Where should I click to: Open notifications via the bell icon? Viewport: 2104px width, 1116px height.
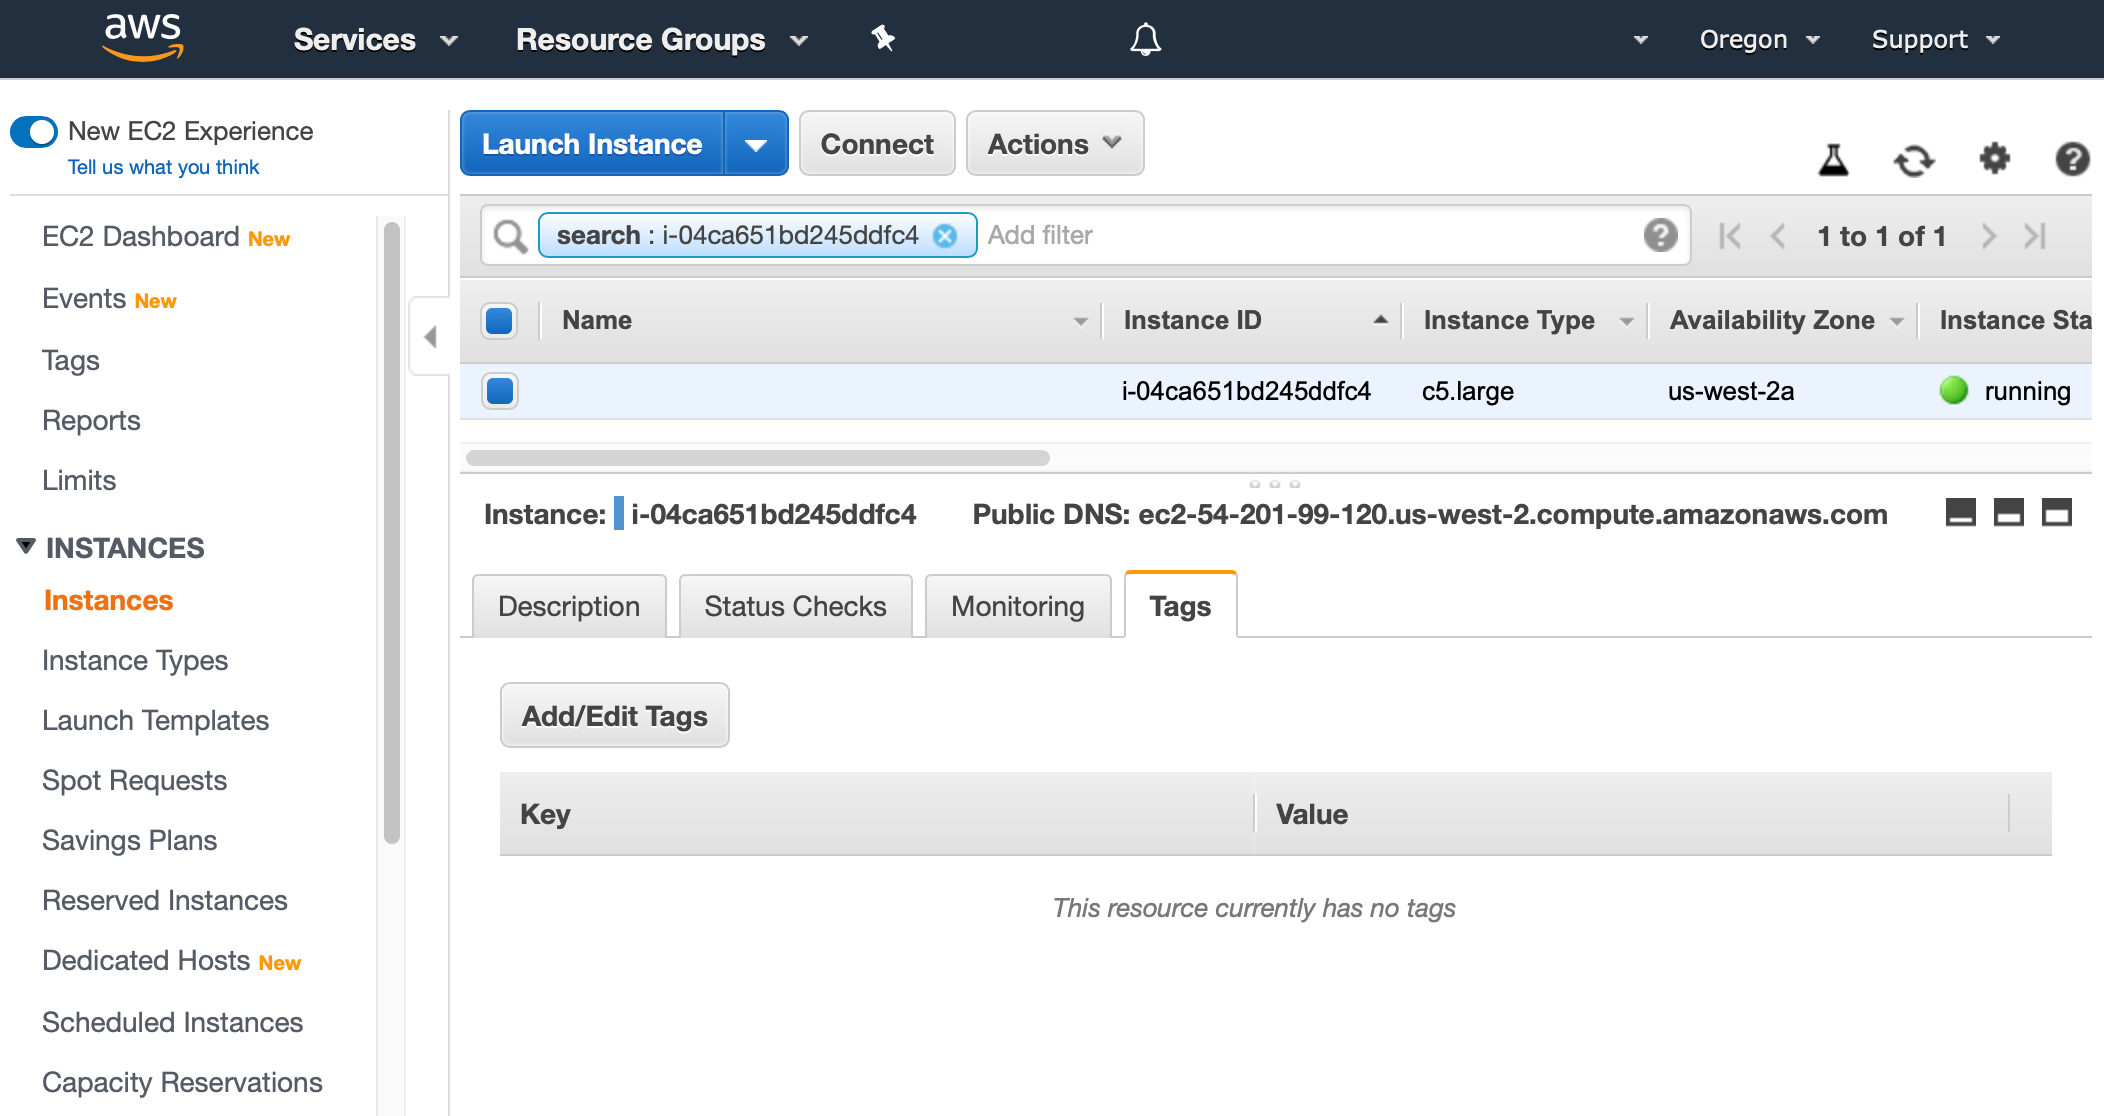coord(1145,39)
